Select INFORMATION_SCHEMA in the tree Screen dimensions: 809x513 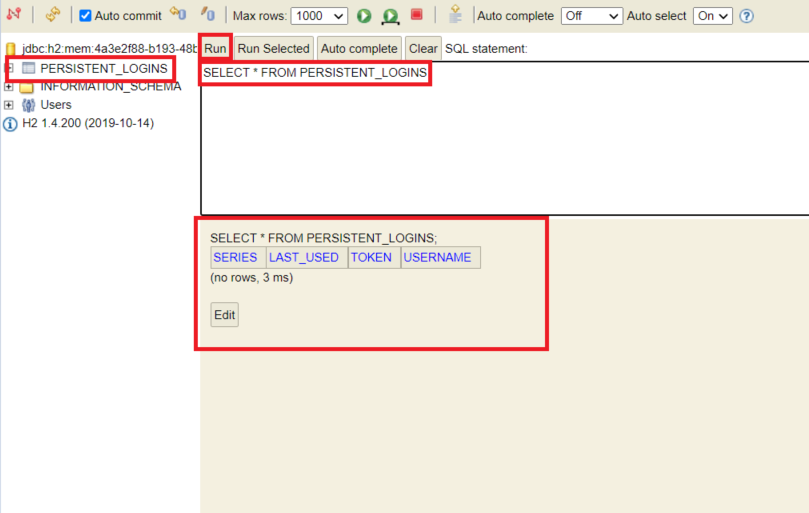(x=111, y=86)
